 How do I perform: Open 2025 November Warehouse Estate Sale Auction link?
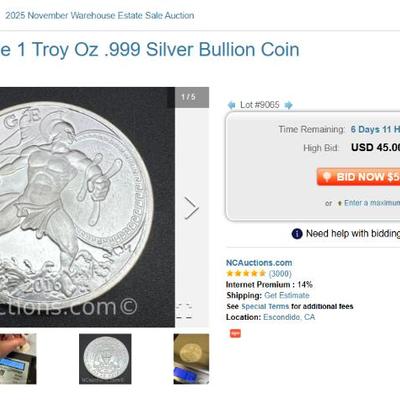100,15
